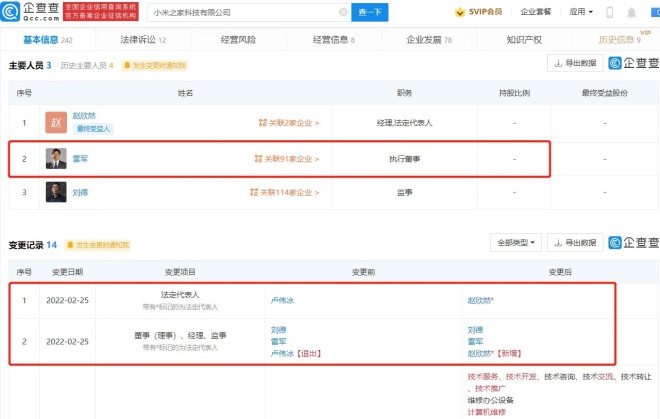
Task: Click the 查一下 search button
Action: point(372,13)
